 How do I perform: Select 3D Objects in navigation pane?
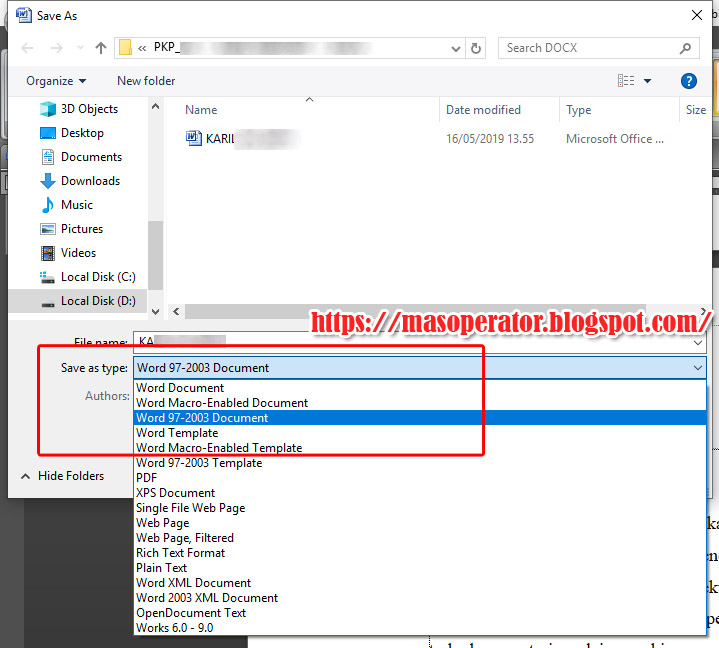click(x=89, y=109)
